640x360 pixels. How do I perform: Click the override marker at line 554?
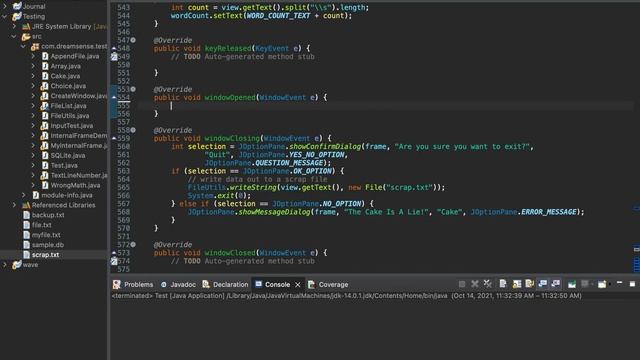pos(114,97)
